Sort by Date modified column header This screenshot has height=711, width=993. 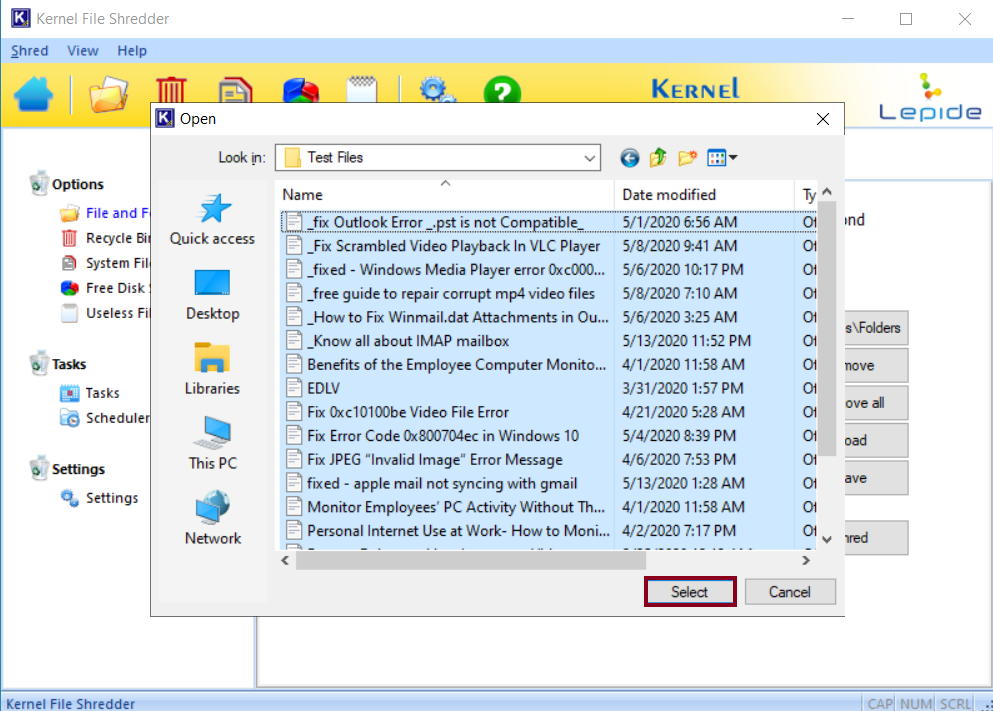pos(704,194)
